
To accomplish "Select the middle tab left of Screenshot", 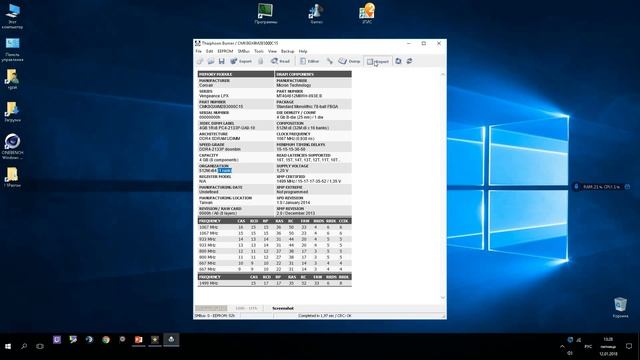I will tap(246, 308).
